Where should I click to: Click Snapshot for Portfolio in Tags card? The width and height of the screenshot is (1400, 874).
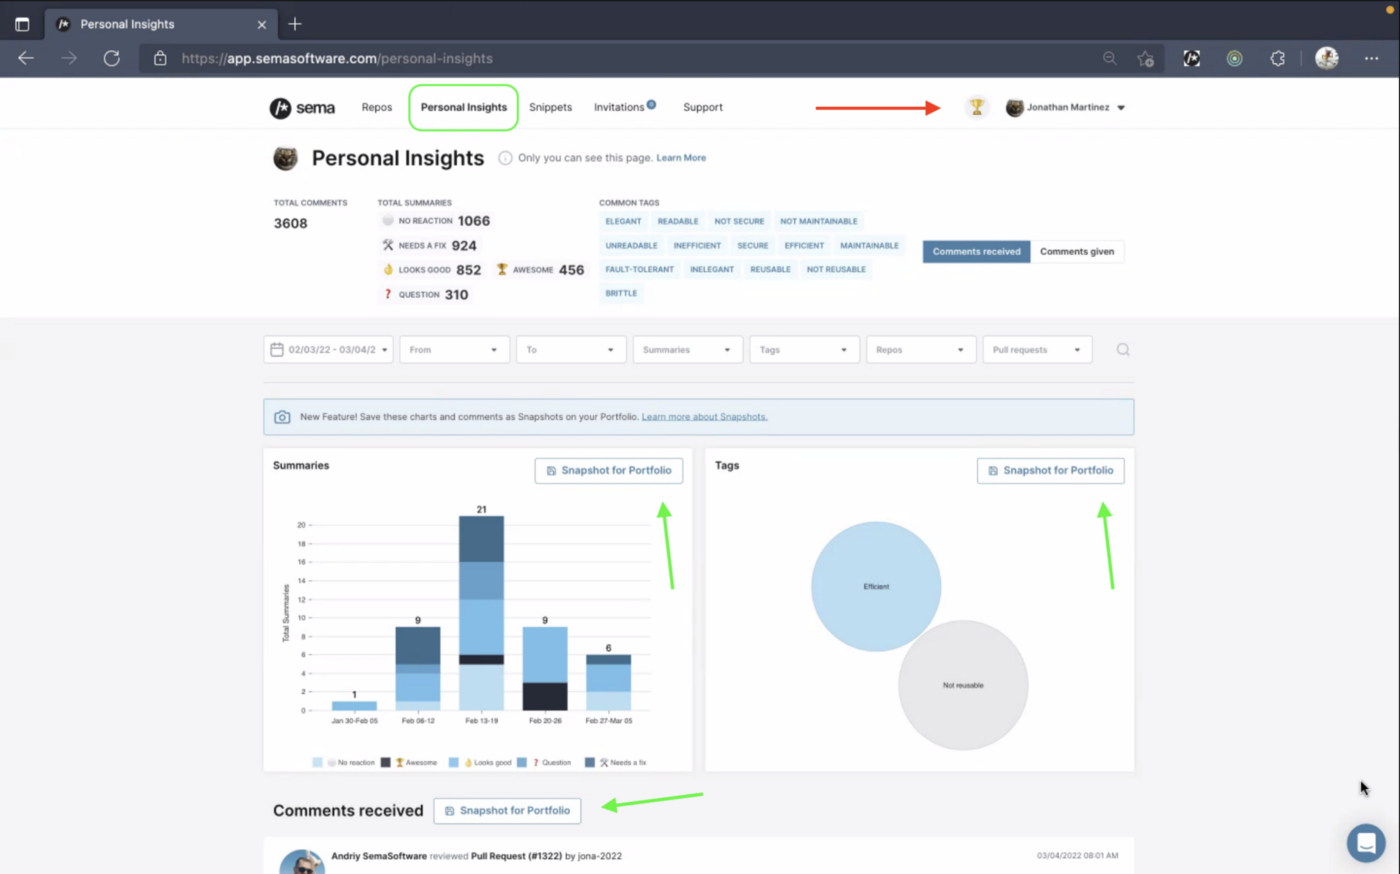[x=1051, y=470]
